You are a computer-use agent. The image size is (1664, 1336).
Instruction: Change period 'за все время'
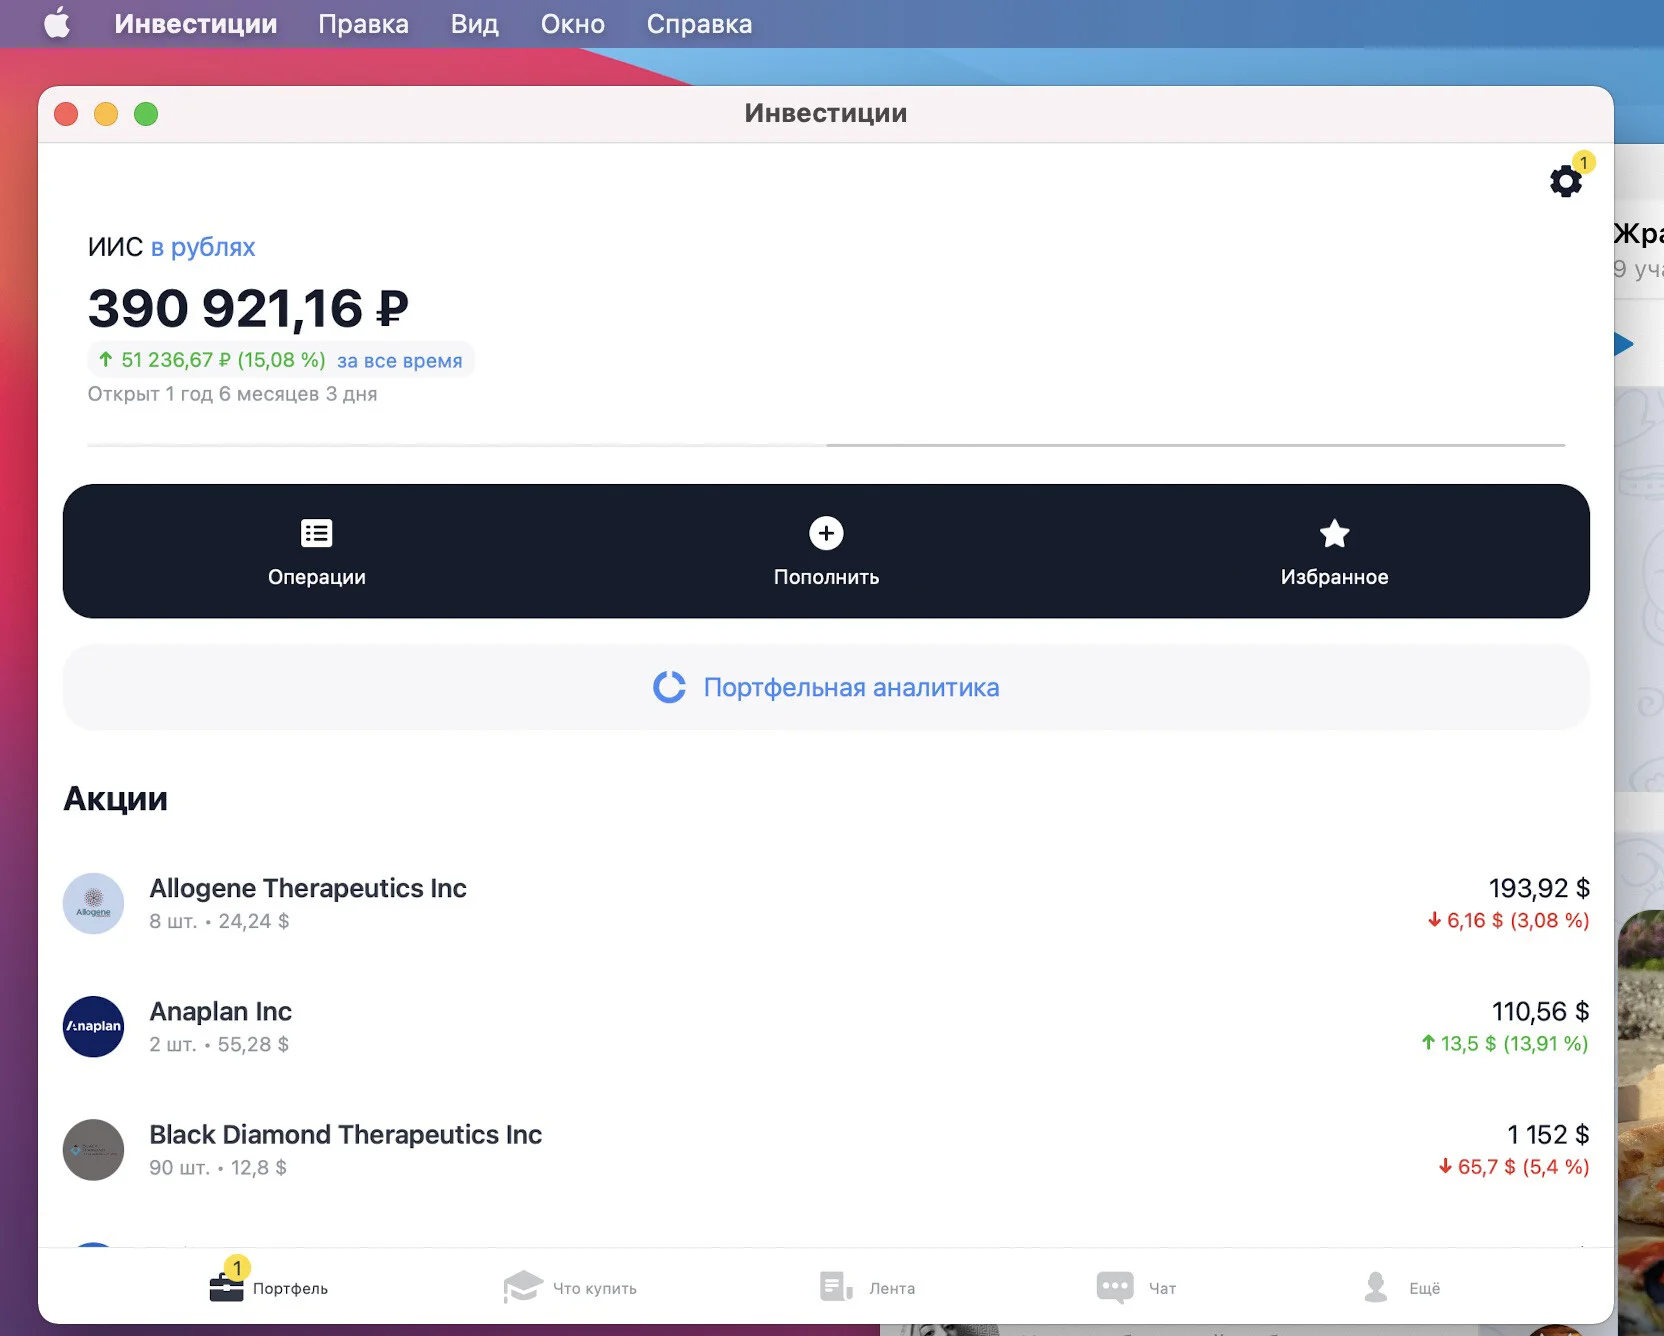[399, 361]
